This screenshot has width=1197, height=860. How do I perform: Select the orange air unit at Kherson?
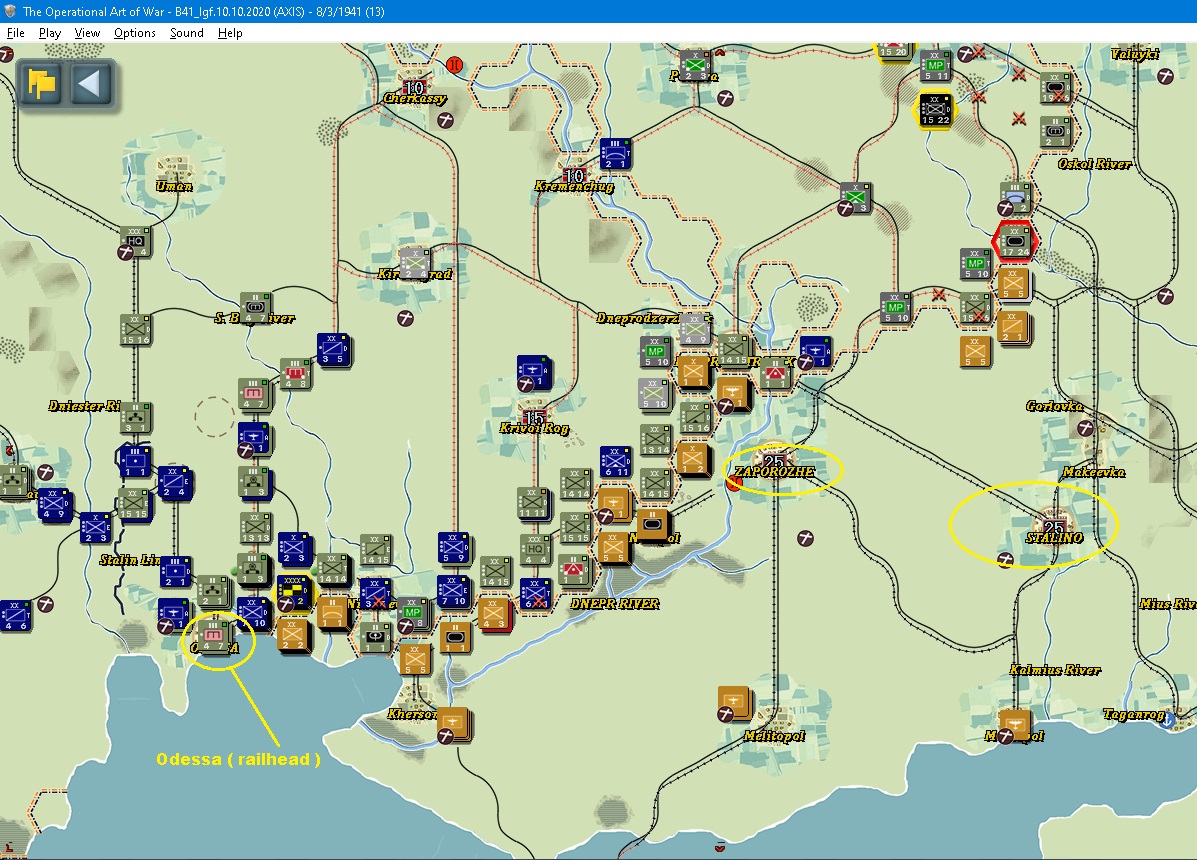click(453, 724)
